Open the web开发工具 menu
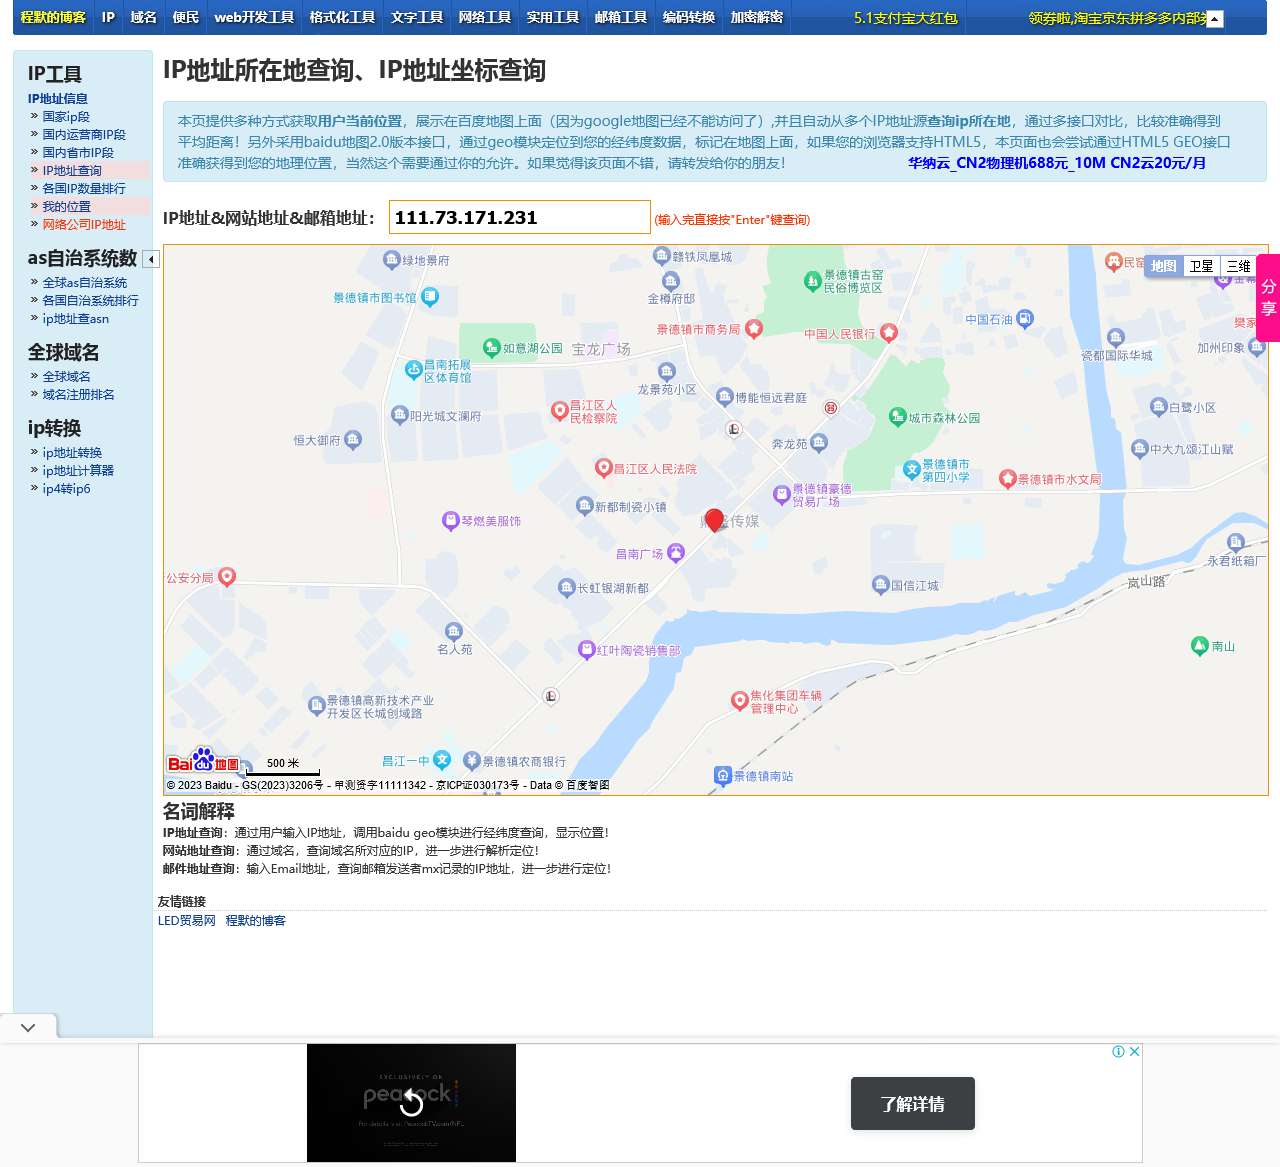The height and width of the screenshot is (1167, 1280). pos(254,16)
